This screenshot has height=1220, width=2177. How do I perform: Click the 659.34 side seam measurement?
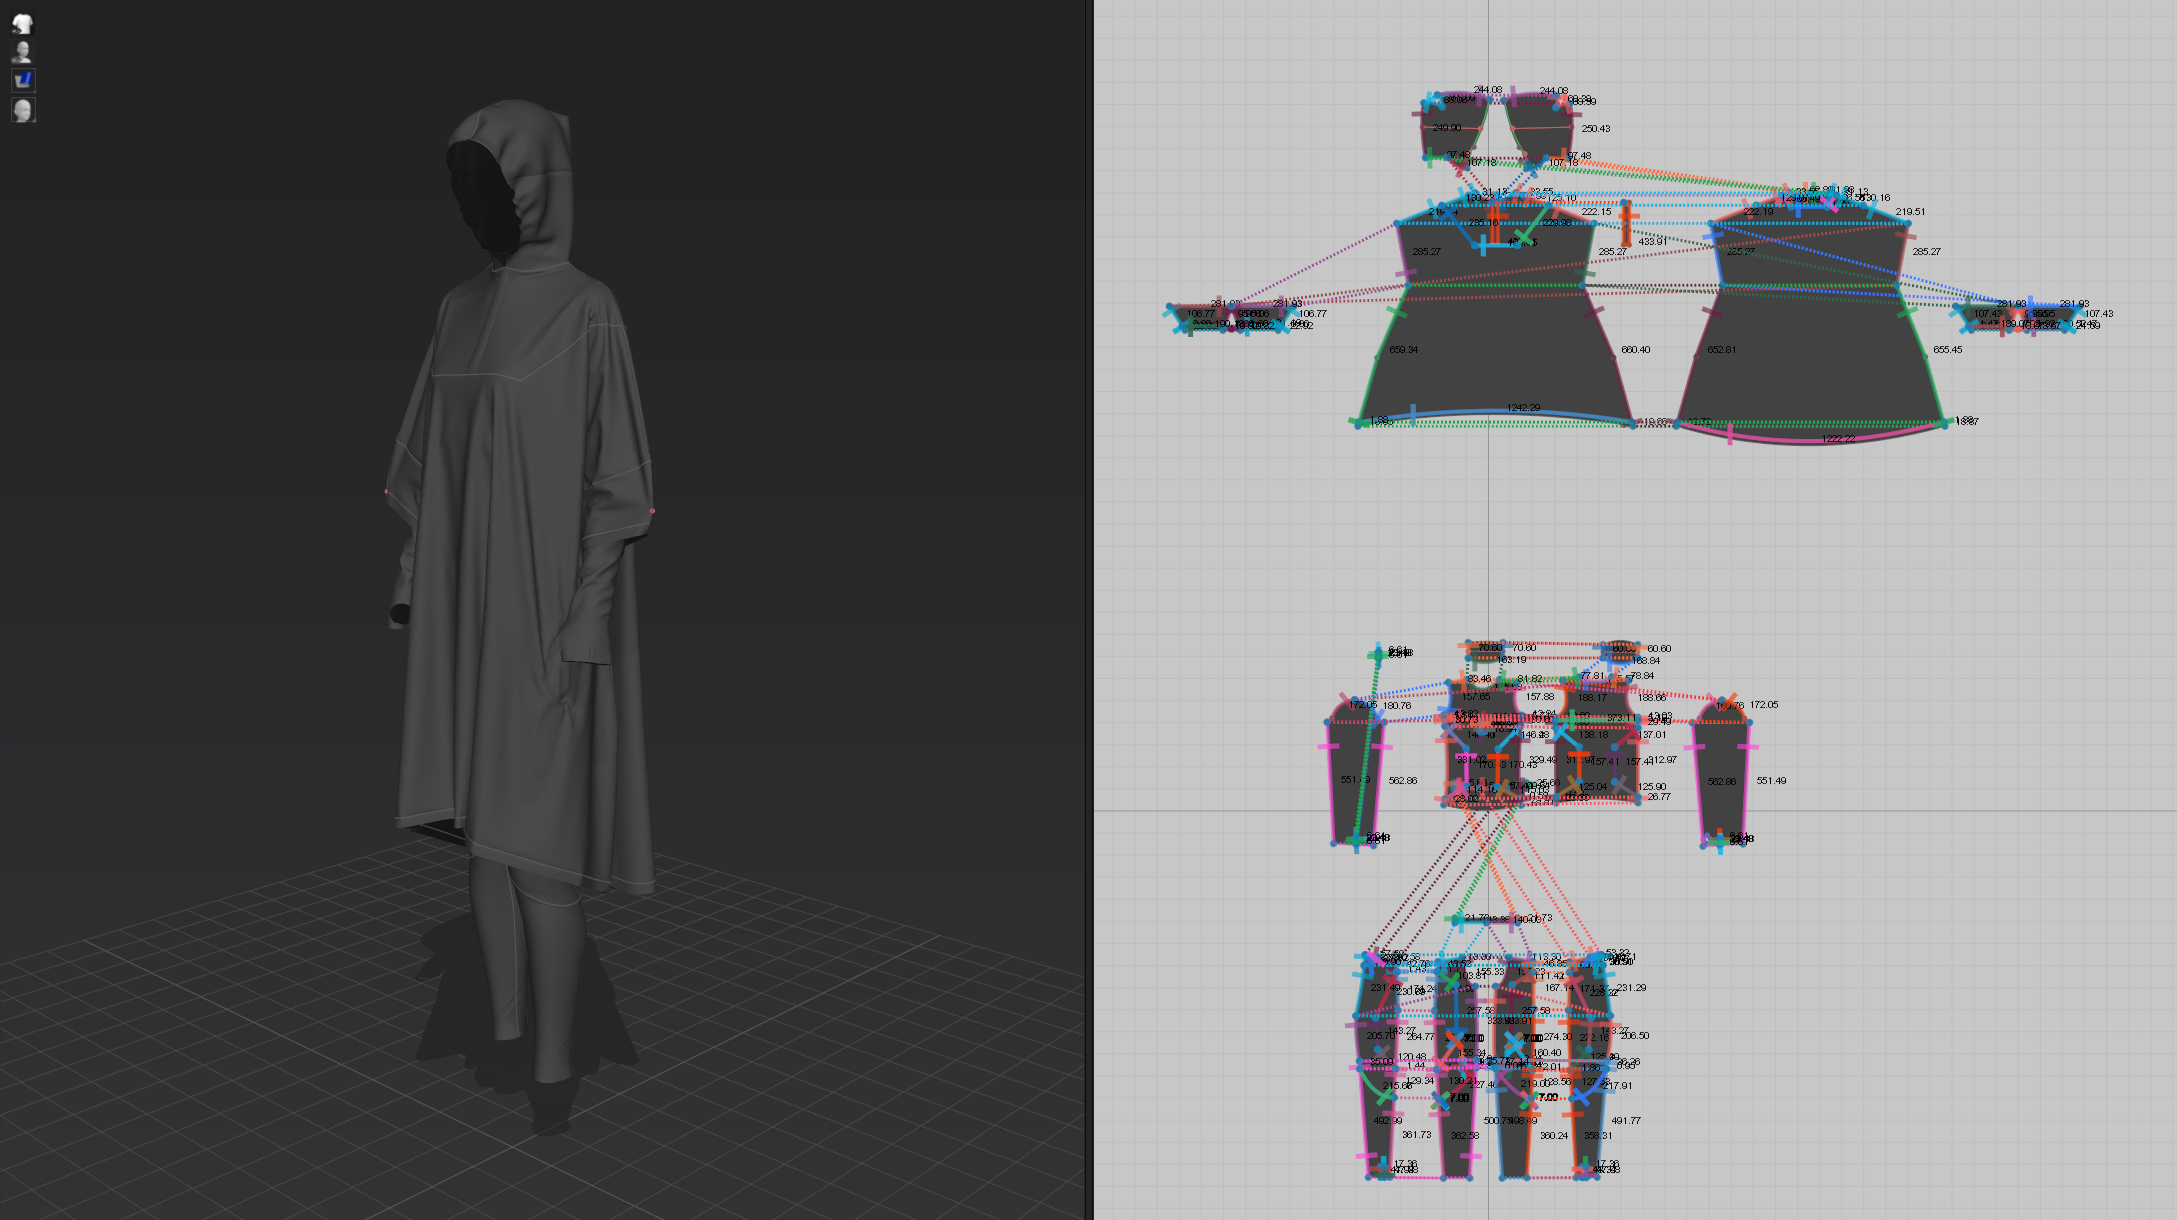[x=1404, y=350]
